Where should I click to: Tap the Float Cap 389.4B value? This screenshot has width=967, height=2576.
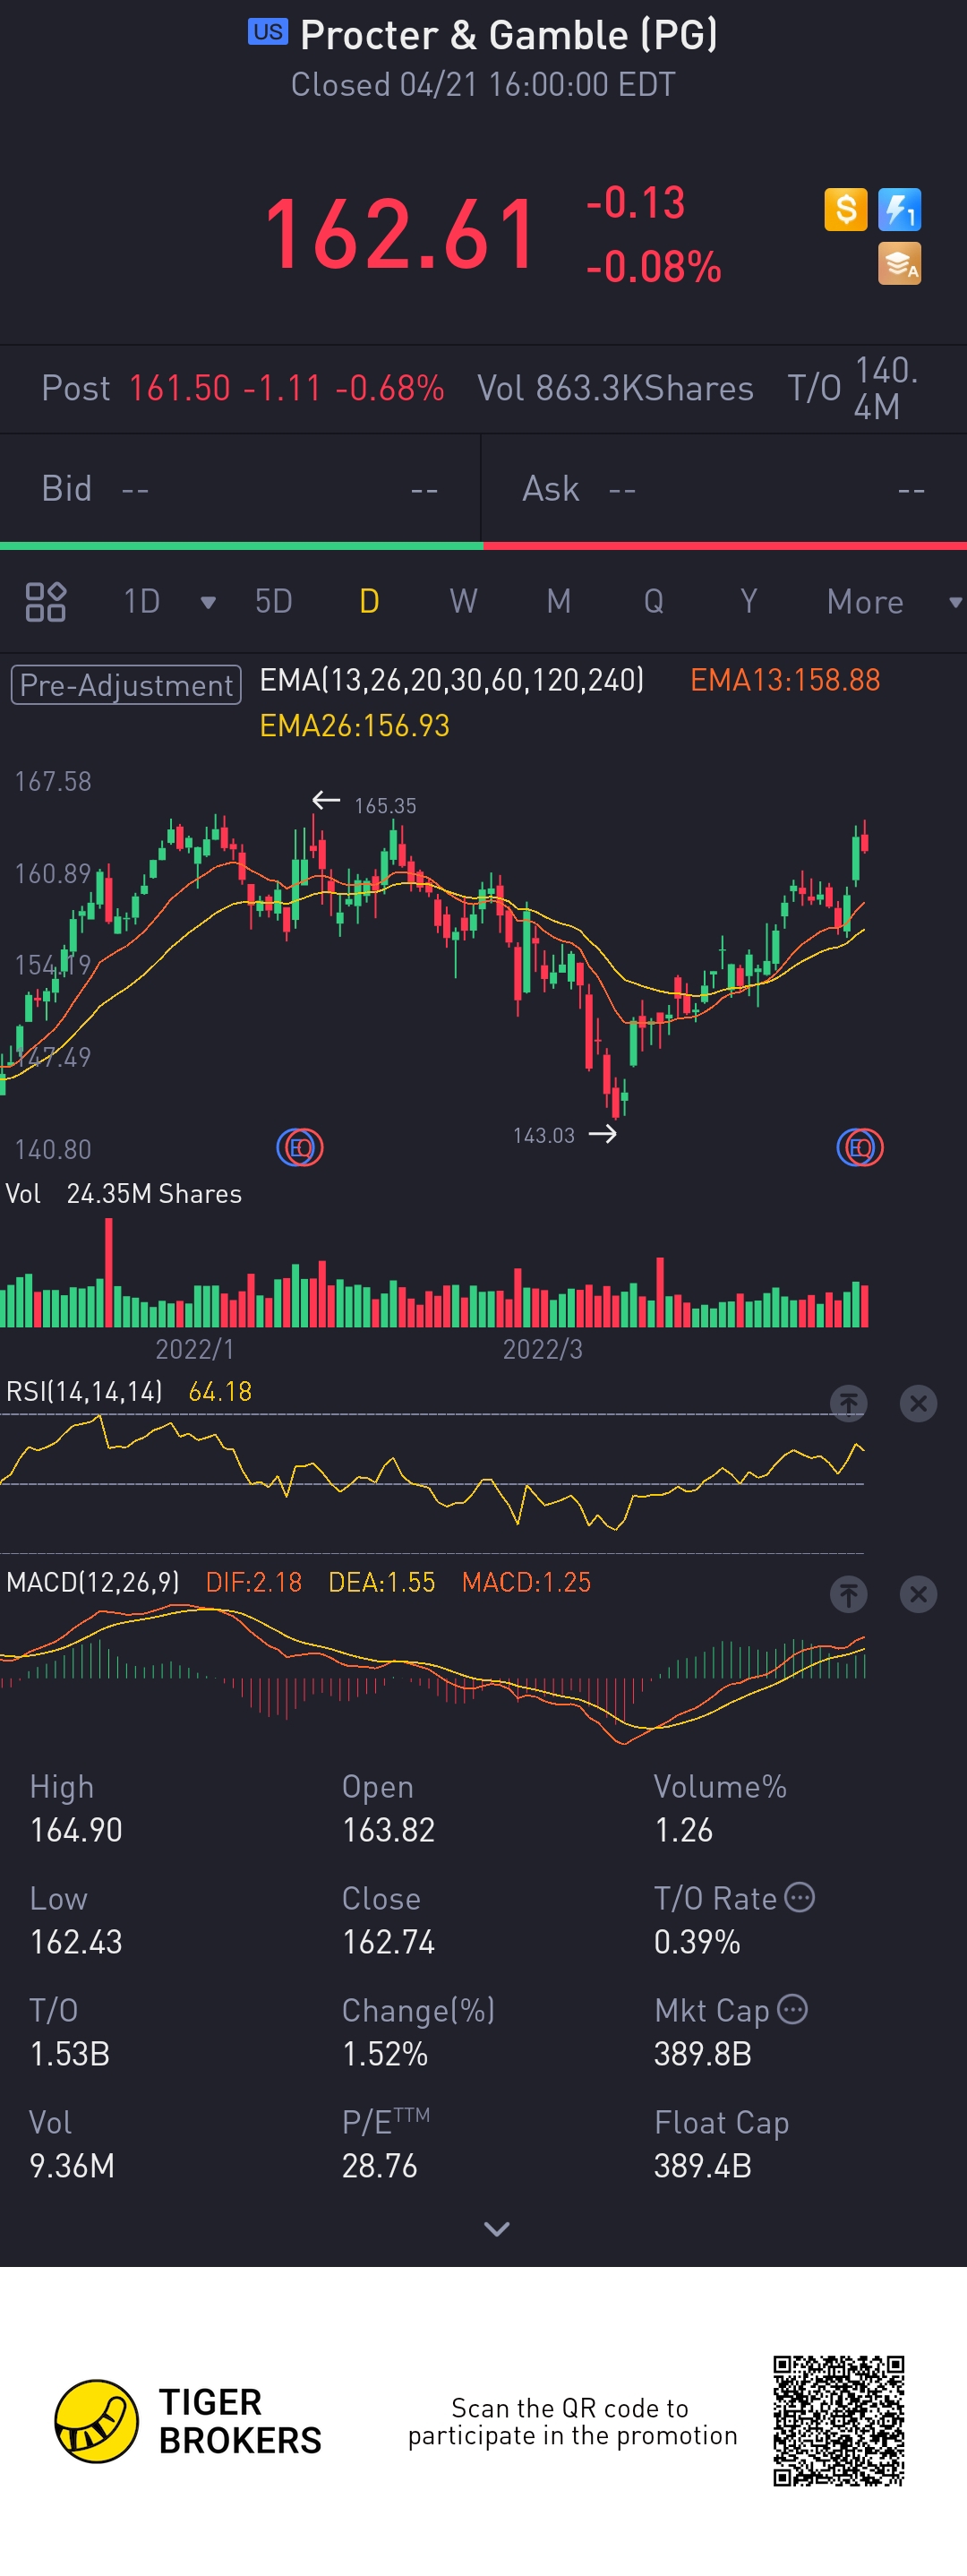[x=702, y=2166]
